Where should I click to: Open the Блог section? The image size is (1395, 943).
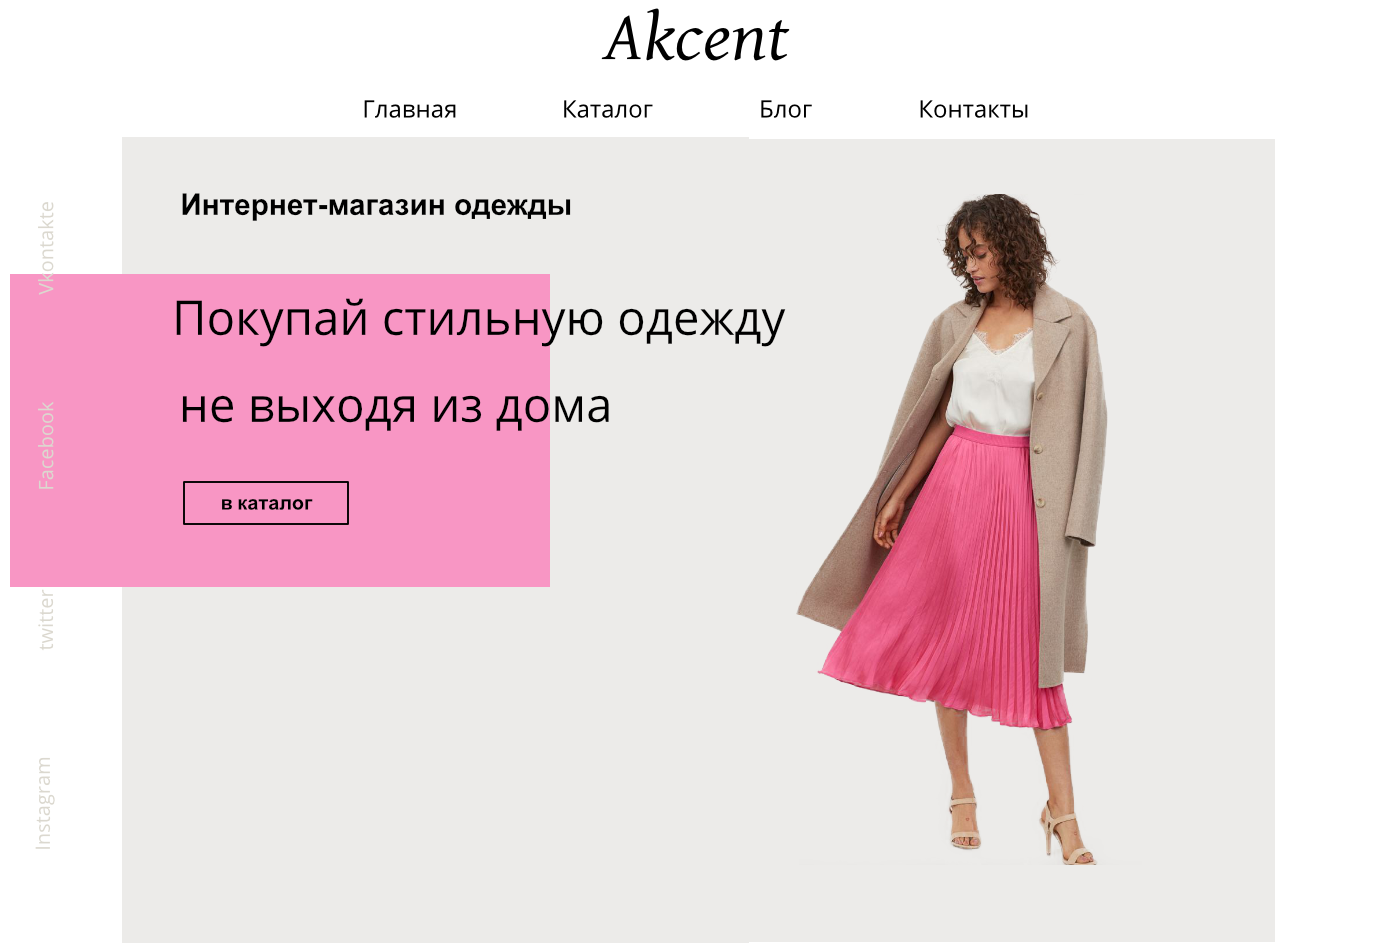[786, 109]
